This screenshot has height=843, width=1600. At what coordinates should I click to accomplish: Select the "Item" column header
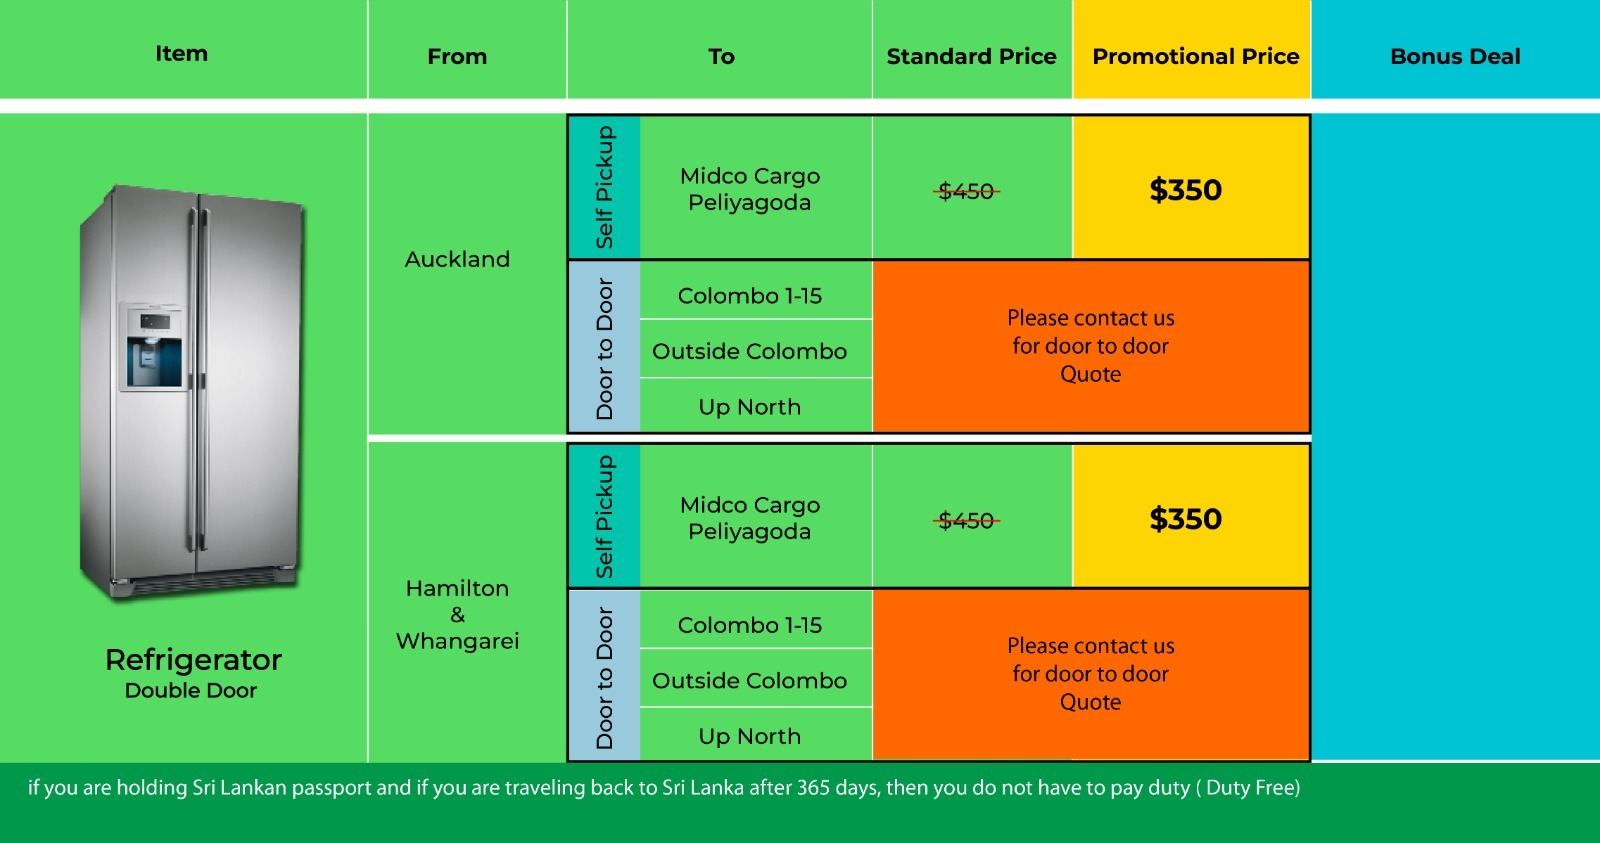tap(181, 54)
